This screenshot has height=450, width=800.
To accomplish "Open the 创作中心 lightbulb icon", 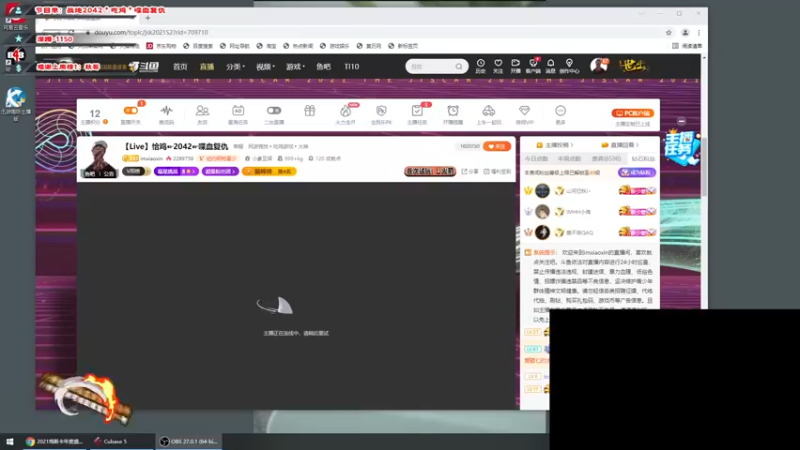I will [569, 65].
